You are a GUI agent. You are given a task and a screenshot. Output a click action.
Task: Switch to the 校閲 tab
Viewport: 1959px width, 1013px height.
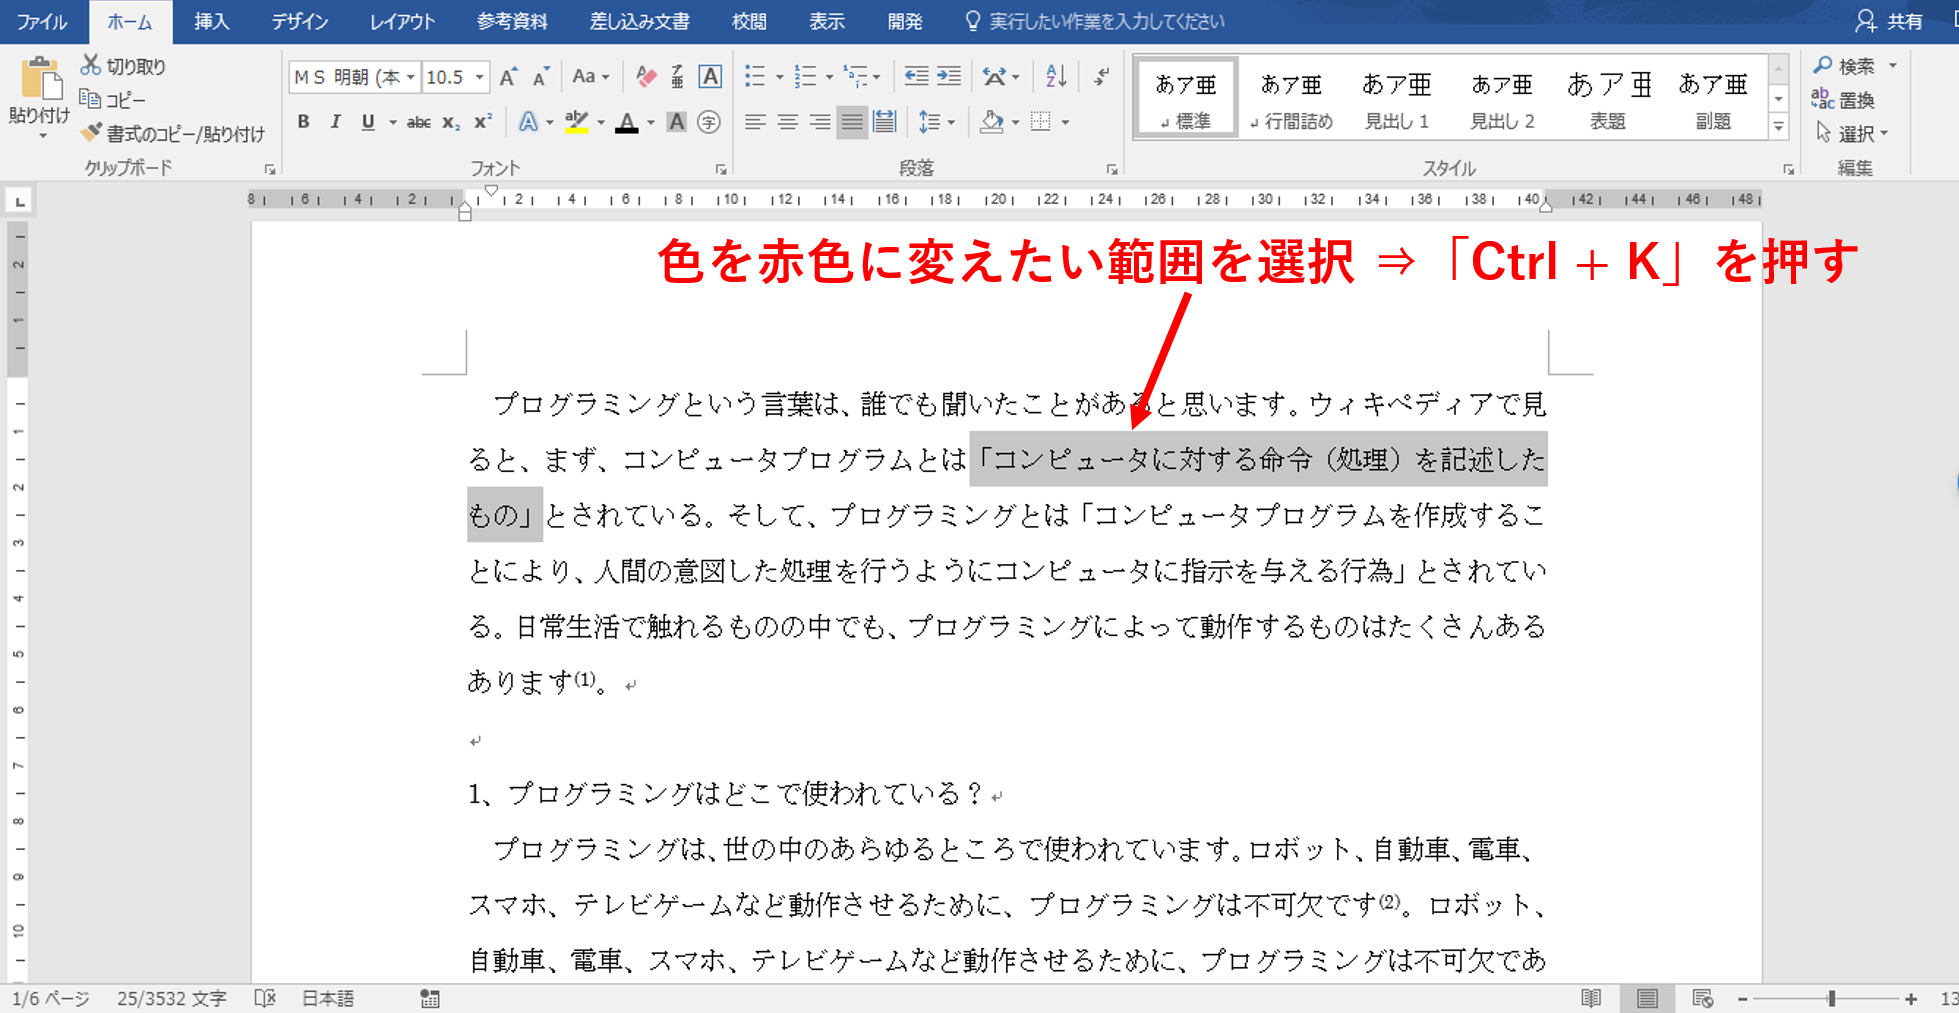coord(749,21)
